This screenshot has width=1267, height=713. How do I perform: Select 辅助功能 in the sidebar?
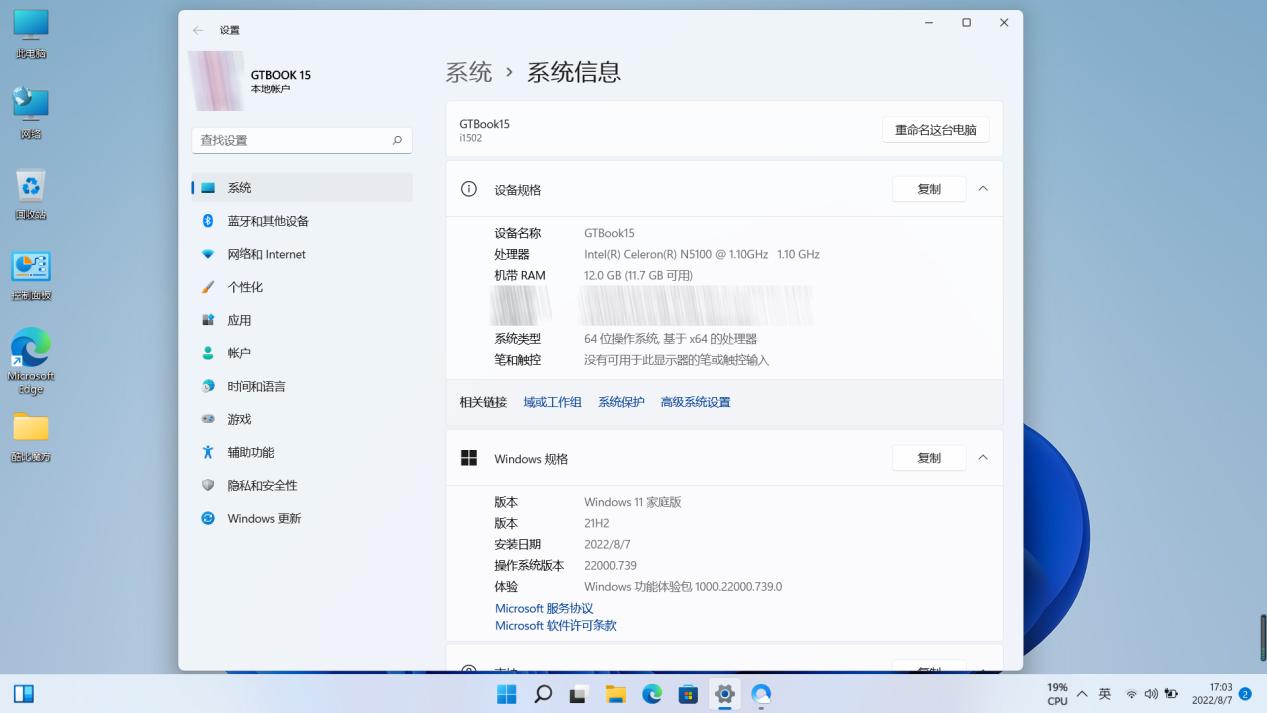tap(249, 451)
